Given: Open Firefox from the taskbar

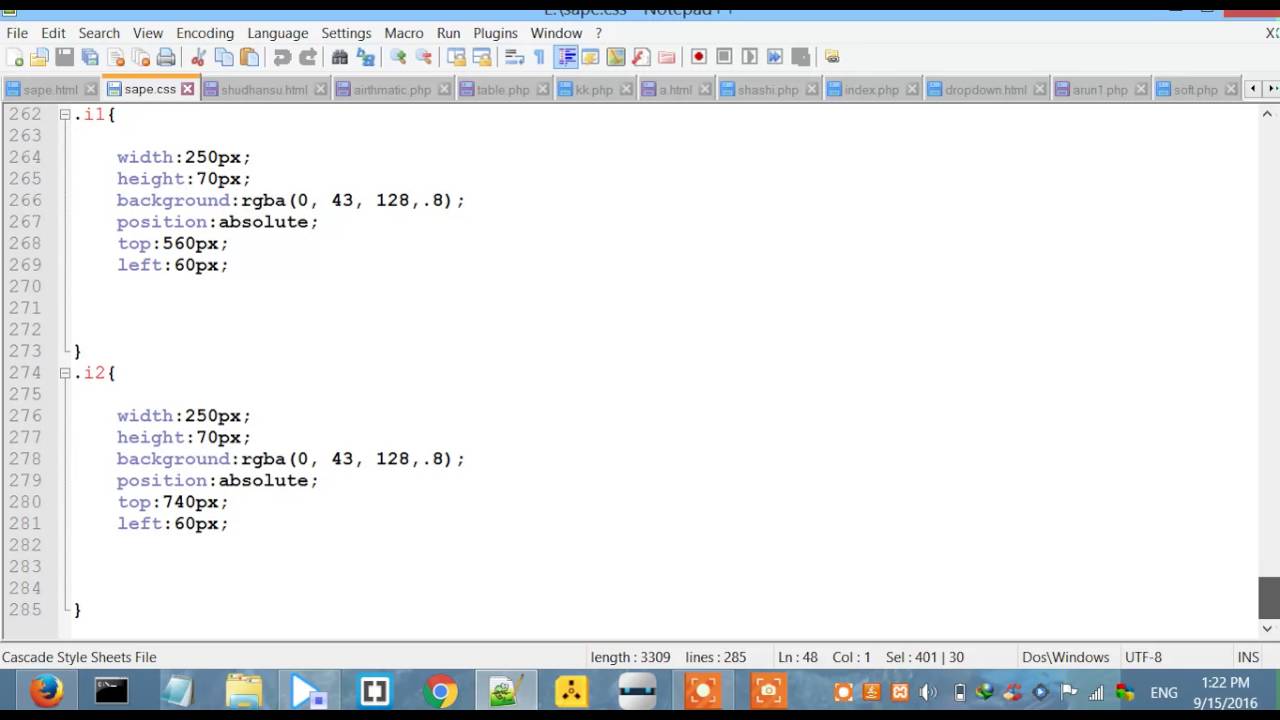Looking at the screenshot, I should [x=46, y=692].
